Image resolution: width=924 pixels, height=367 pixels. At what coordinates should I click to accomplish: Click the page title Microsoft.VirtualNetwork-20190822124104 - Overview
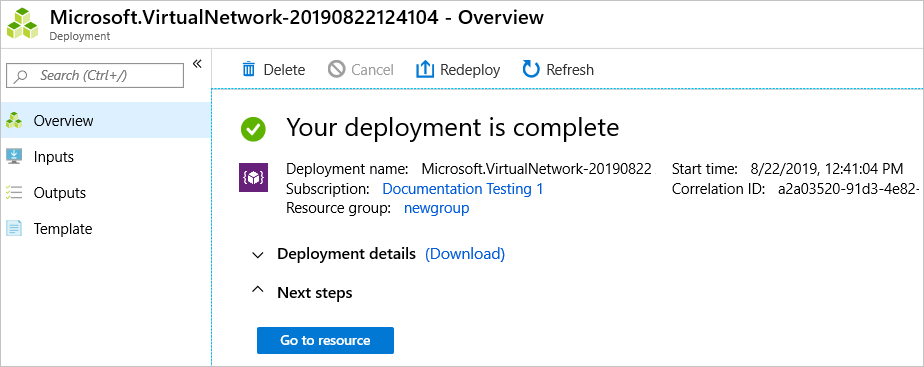tap(296, 17)
